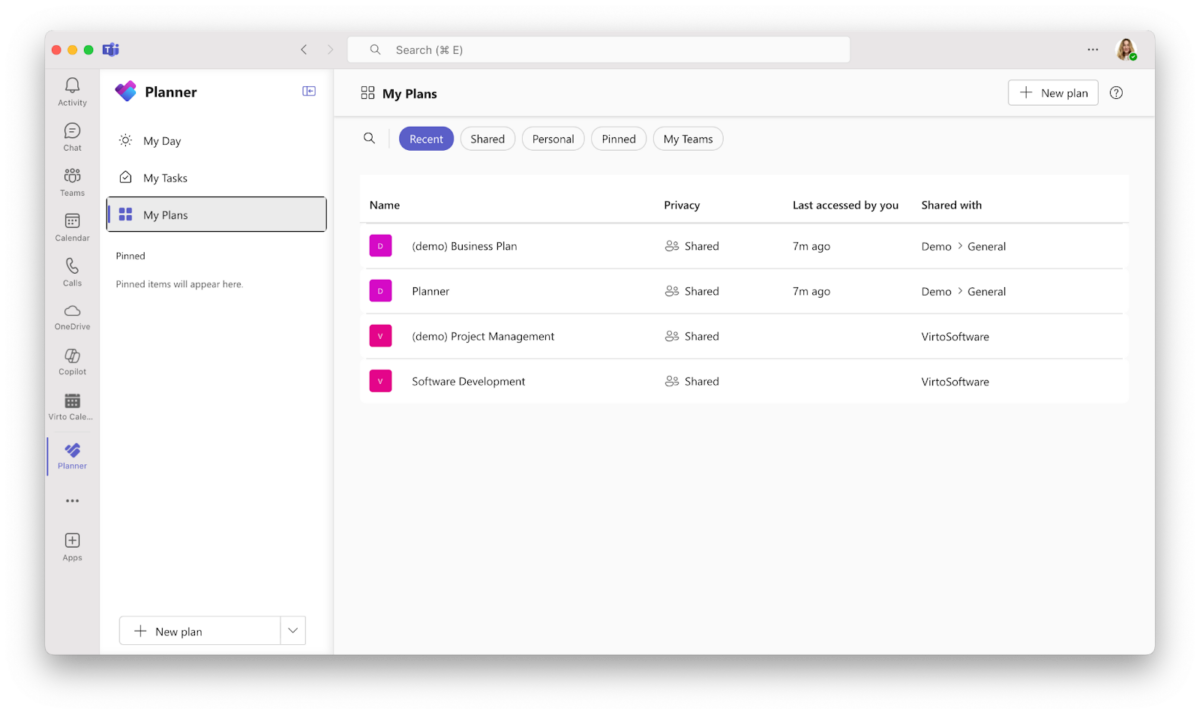Create a plan with the New plan button
1200x714 pixels.
1052,92
